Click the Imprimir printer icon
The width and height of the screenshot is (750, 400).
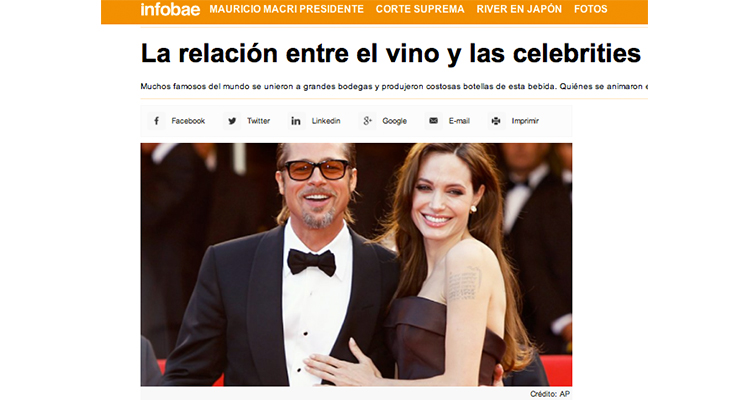click(496, 121)
